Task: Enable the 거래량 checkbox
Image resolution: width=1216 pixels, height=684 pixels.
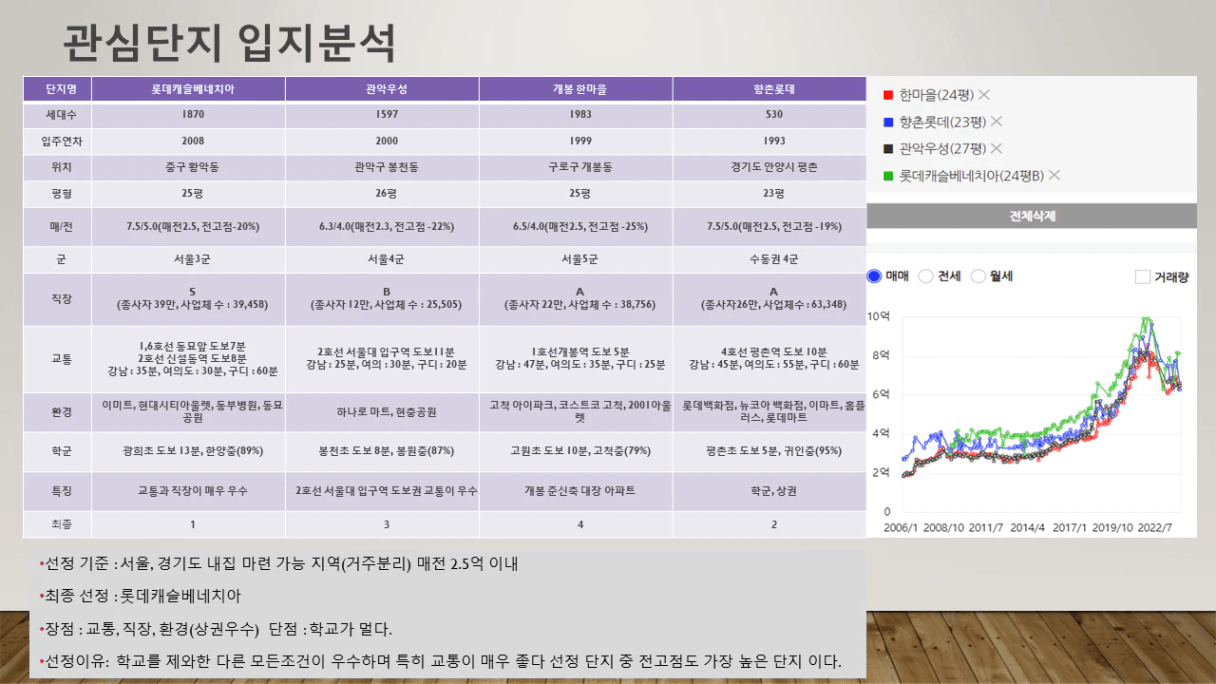Action: tap(1143, 277)
